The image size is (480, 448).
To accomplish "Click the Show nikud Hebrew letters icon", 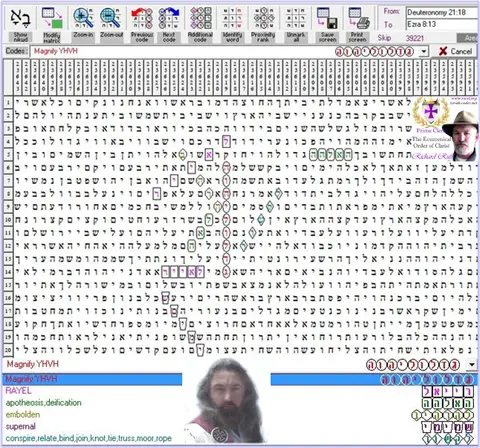I will (x=20, y=18).
